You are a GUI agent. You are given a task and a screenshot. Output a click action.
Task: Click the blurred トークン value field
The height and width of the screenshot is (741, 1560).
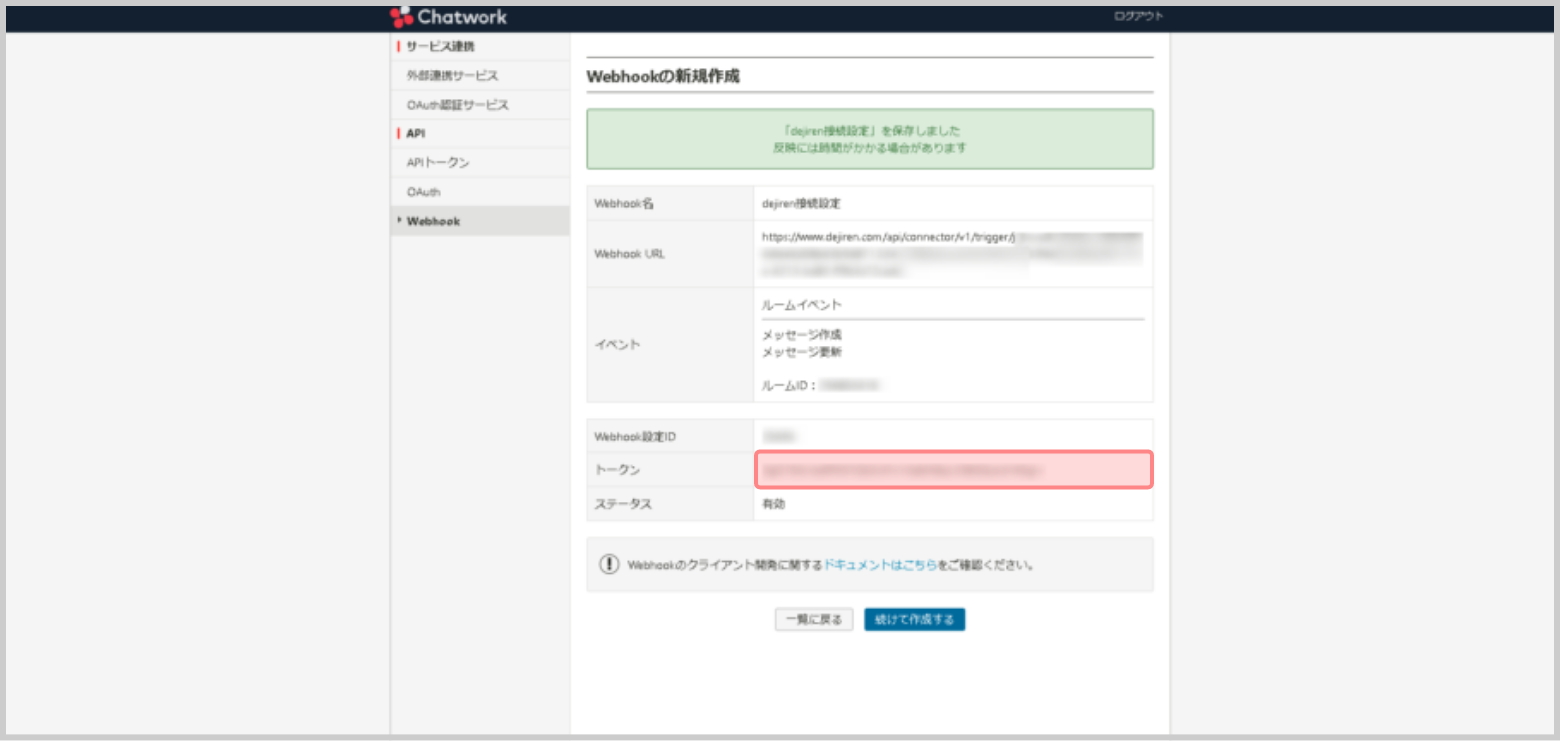953,469
